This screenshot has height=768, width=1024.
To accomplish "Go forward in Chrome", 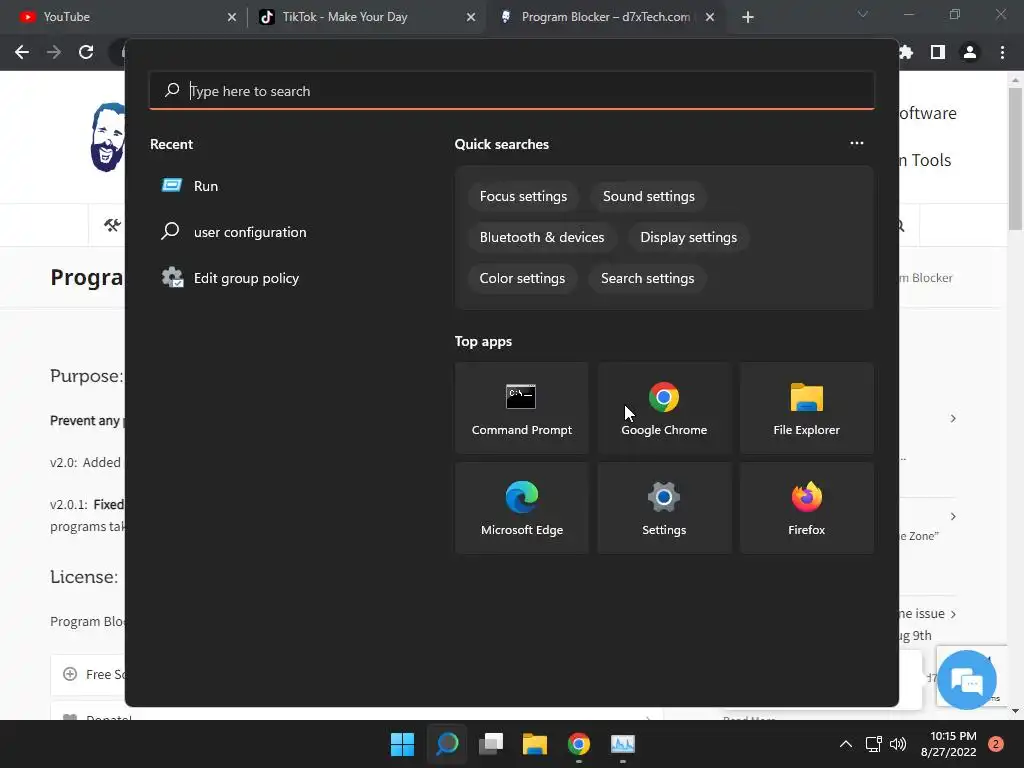I will 54,52.
